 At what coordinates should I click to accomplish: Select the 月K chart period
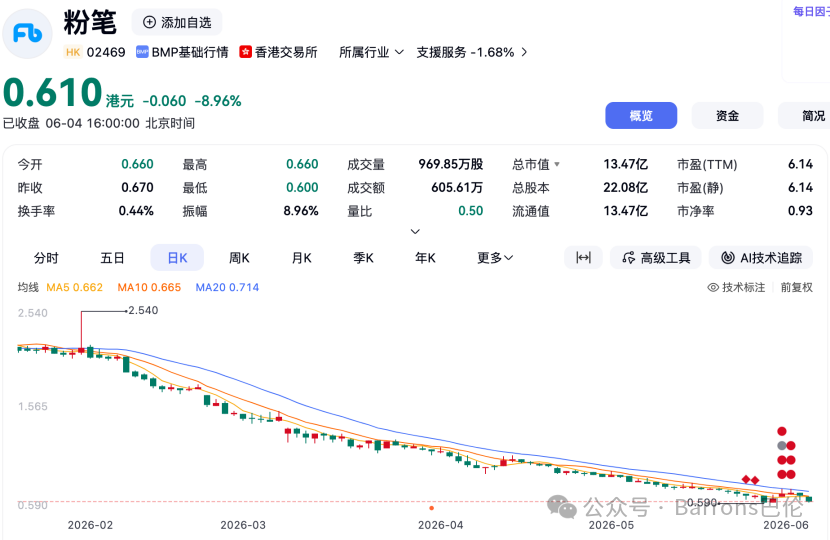pyautogui.click(x=302, y=258)
